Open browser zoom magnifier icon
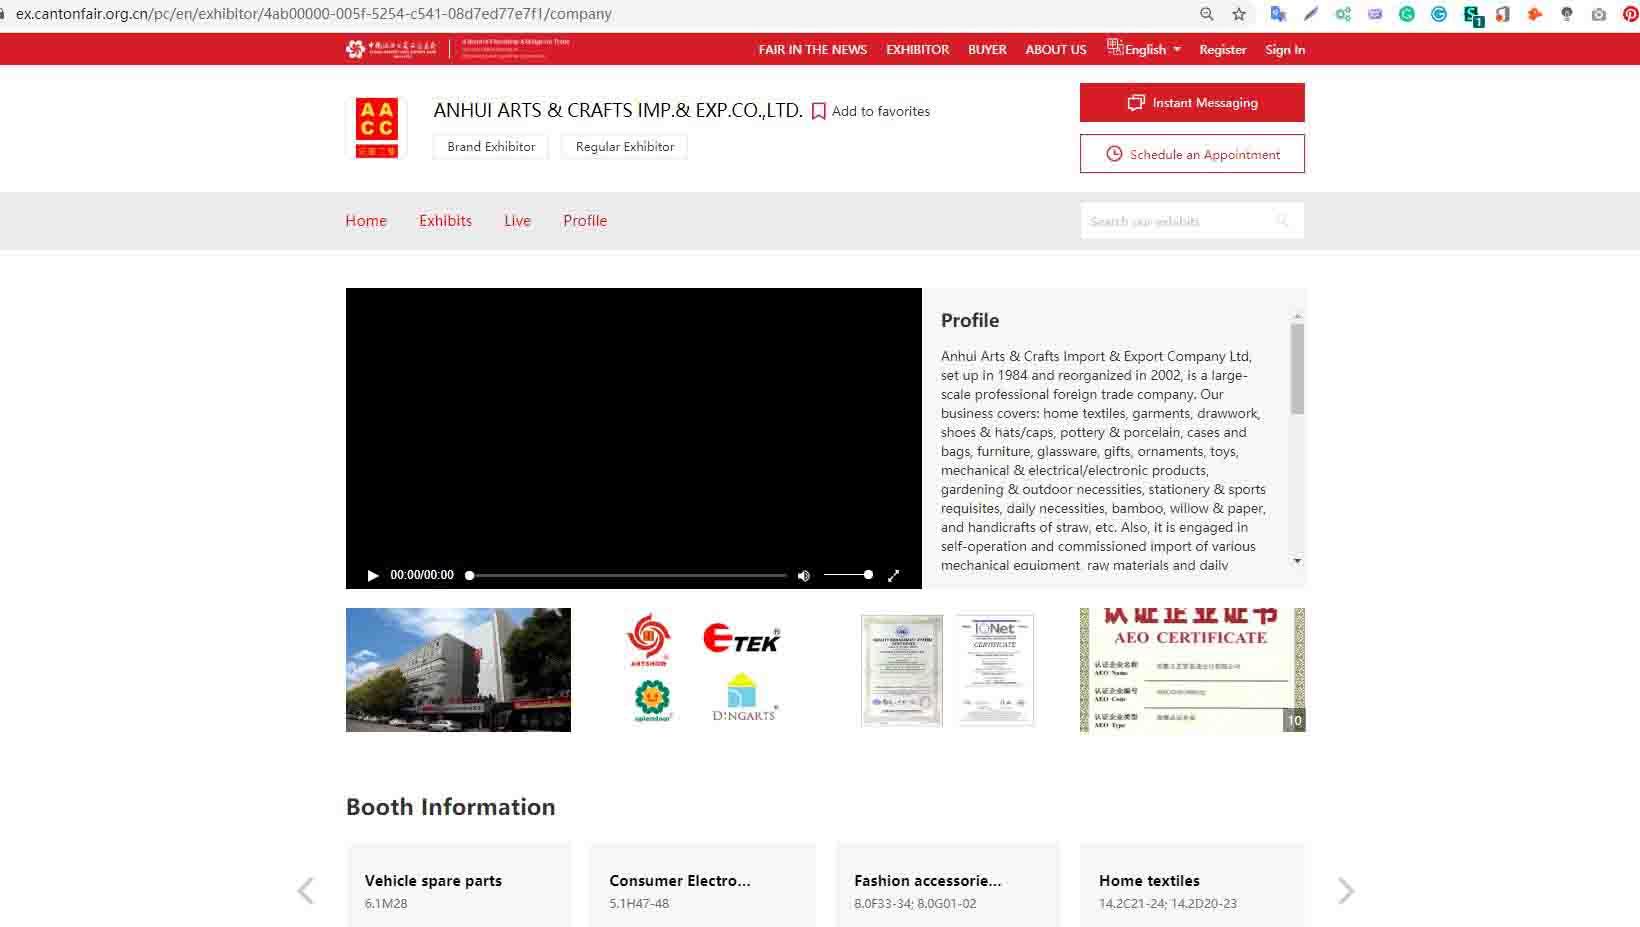 point(1207,14)
